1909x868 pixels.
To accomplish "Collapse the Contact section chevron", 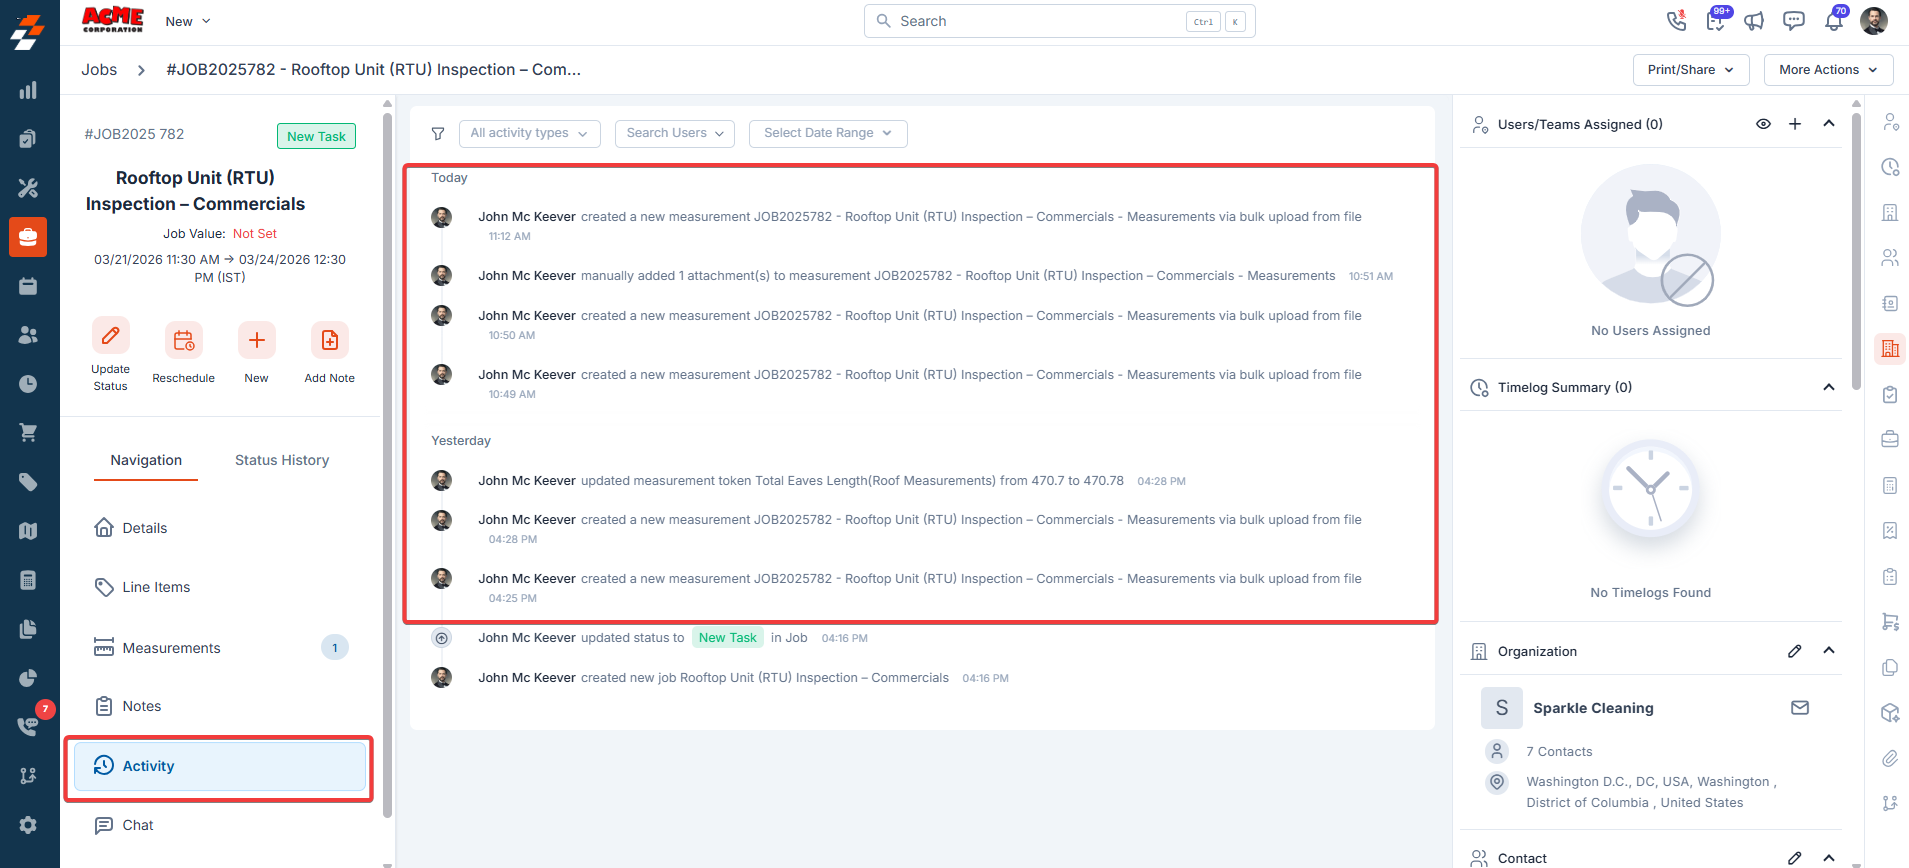I will tap(1829, 858).
